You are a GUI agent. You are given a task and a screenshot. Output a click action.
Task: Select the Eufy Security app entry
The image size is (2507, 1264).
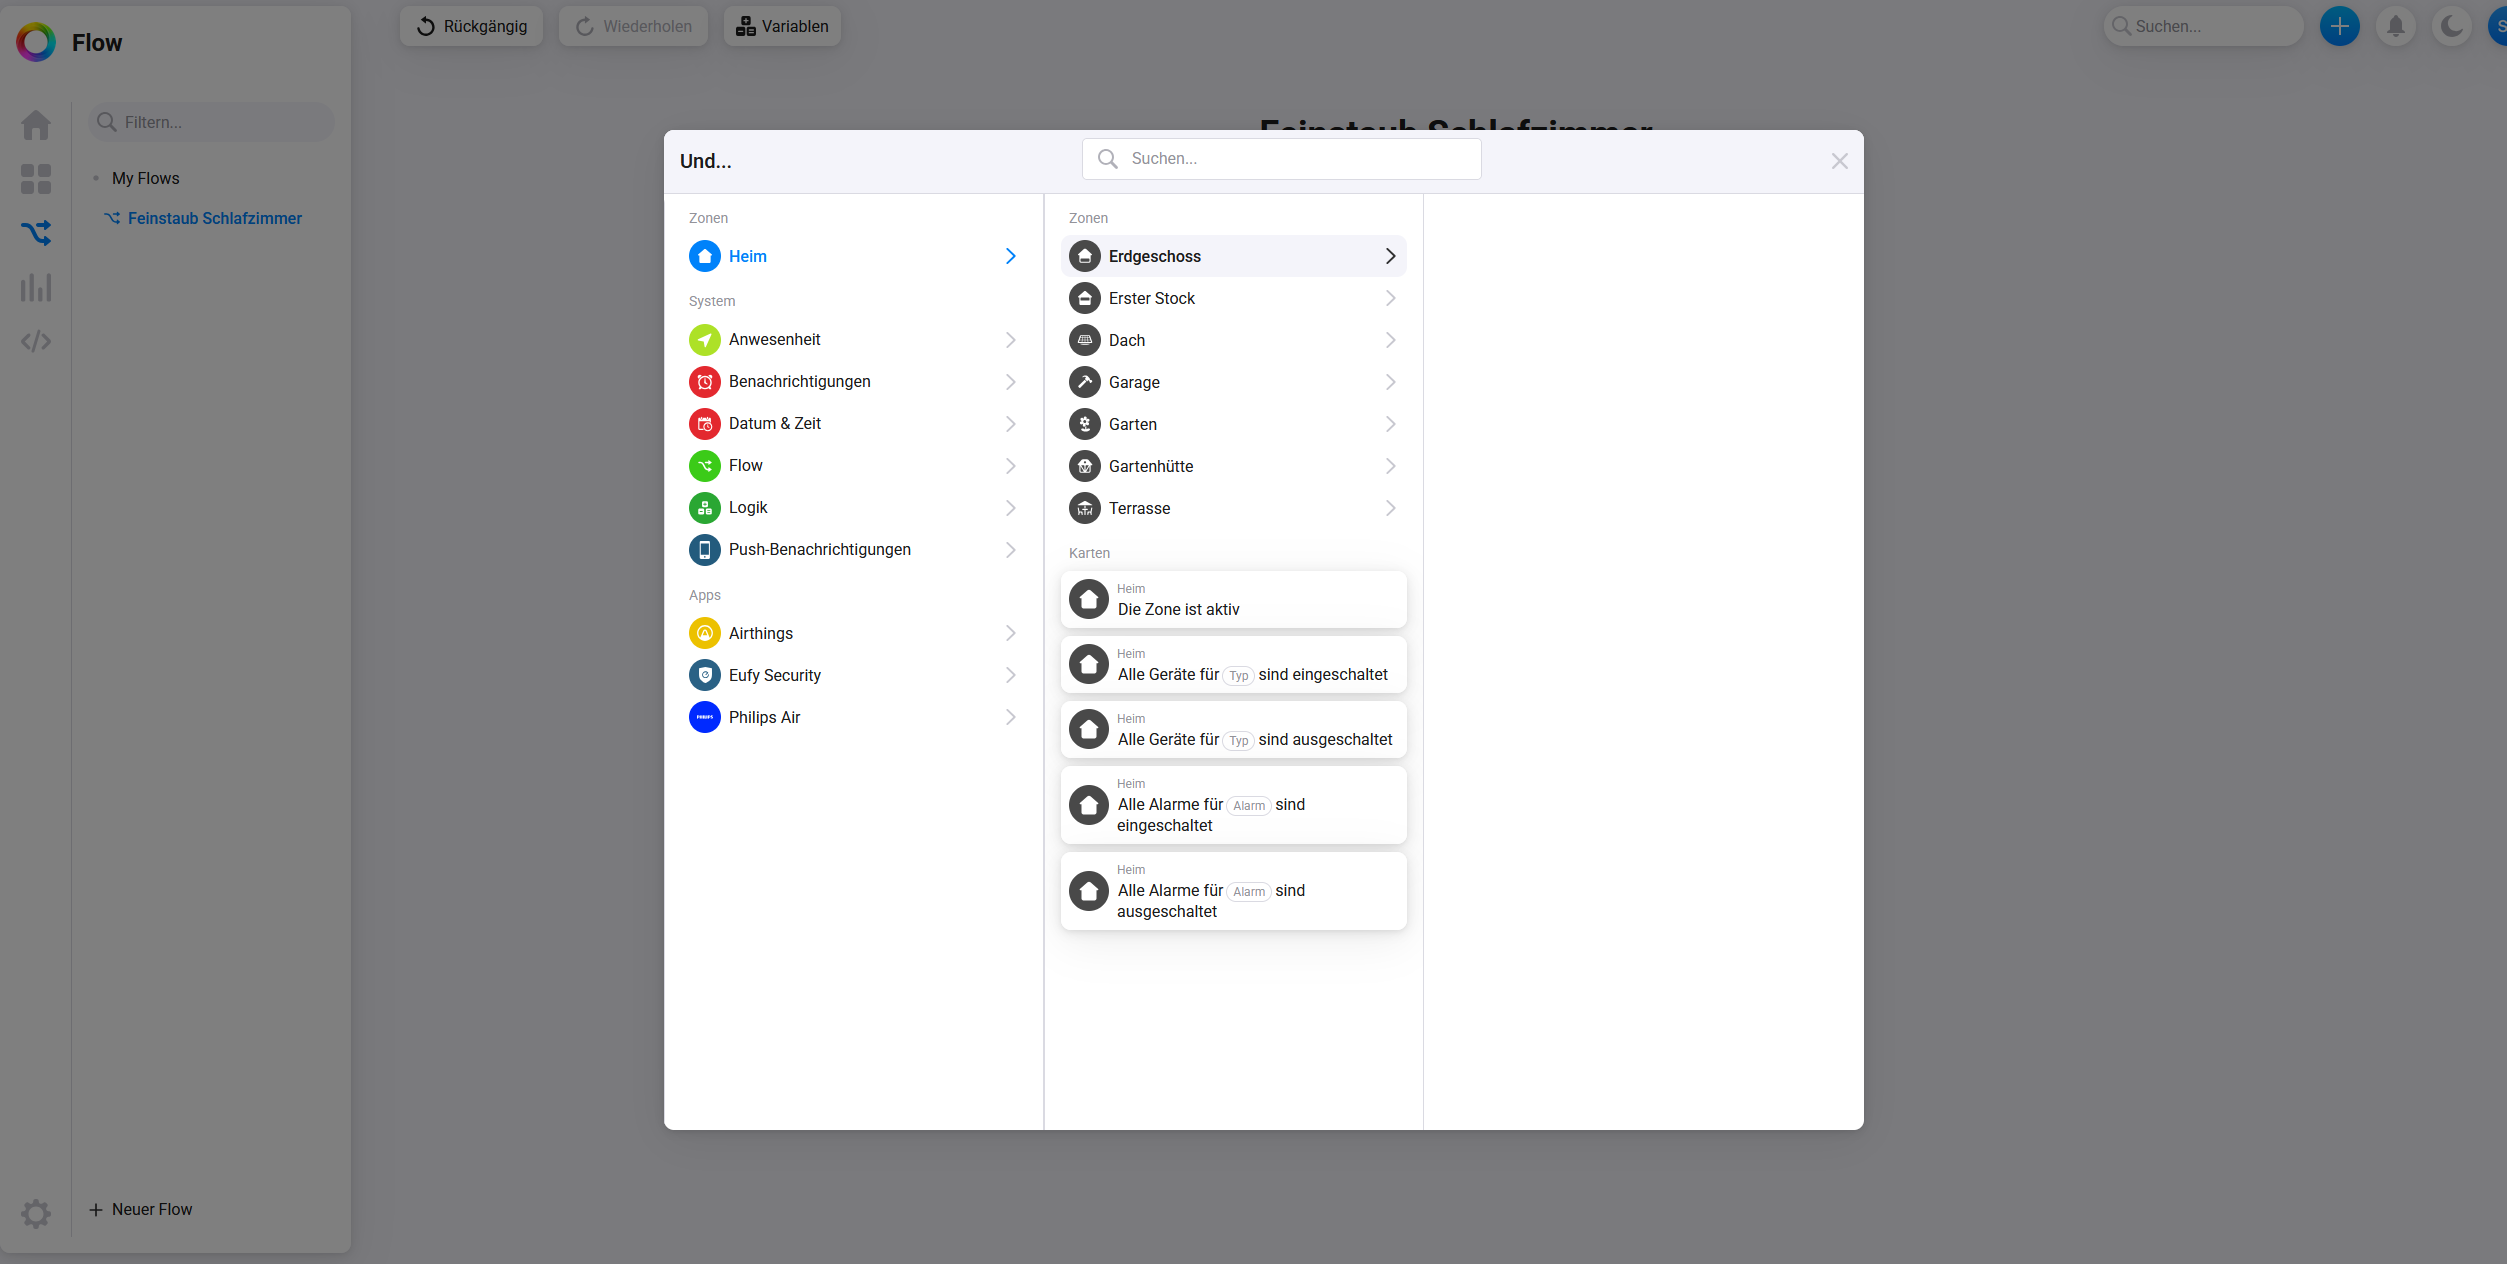(x=775, y=675)
